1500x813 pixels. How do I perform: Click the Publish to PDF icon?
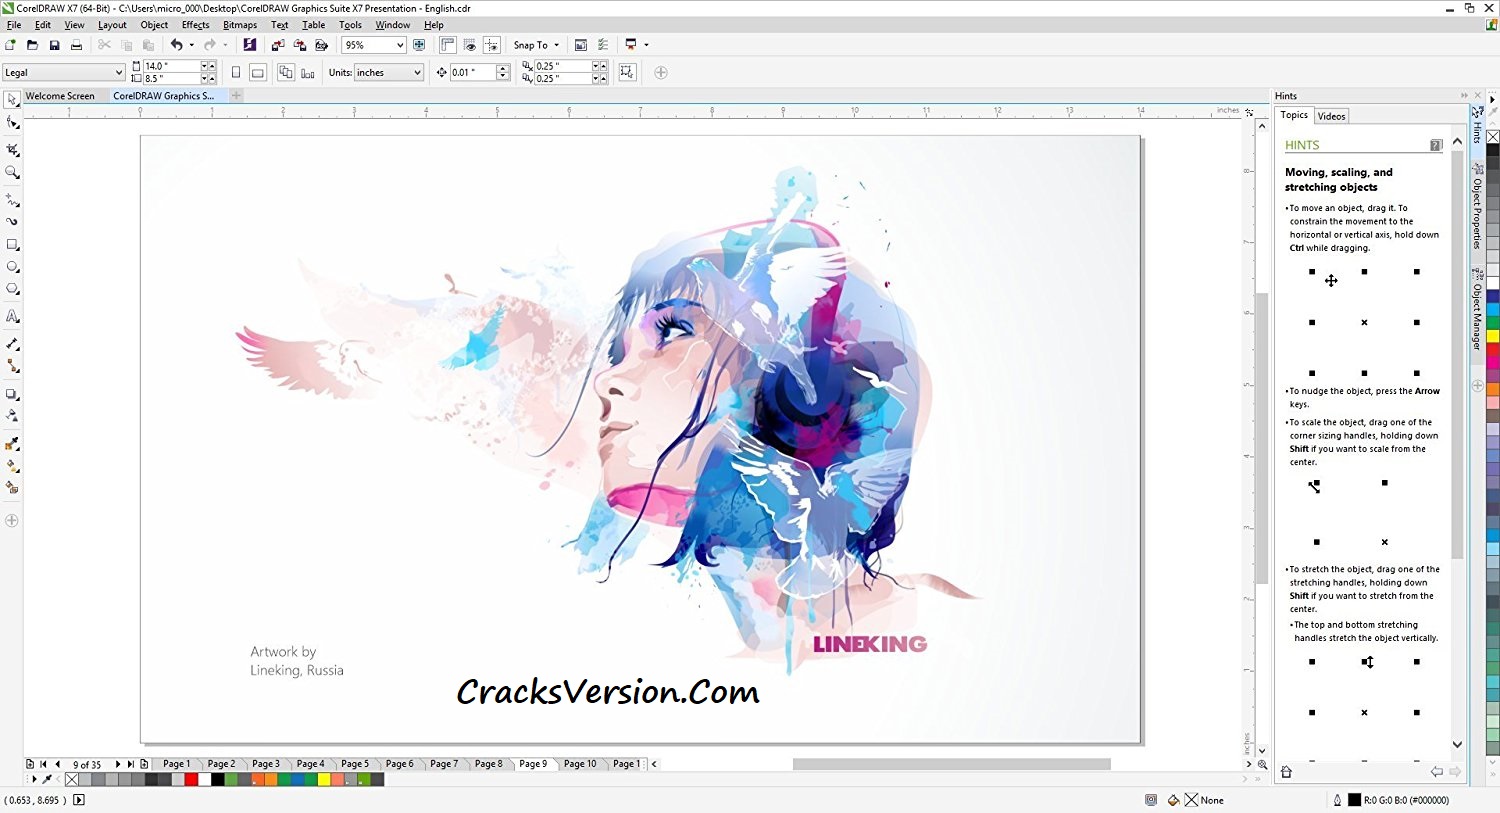(x=322, y=45)
